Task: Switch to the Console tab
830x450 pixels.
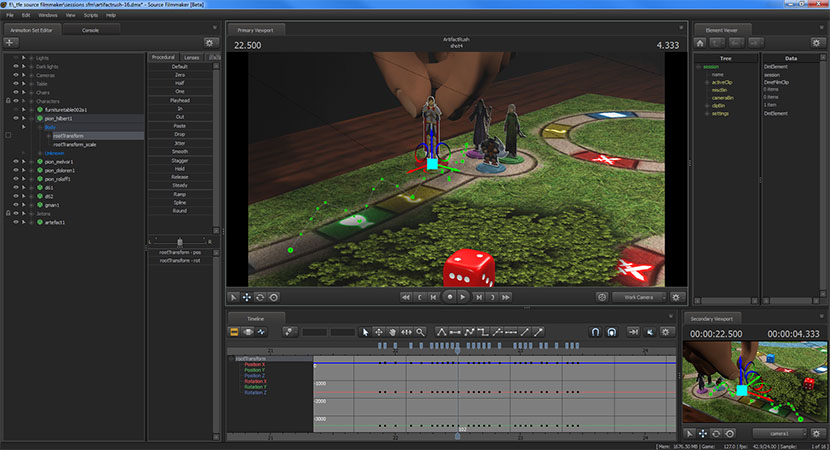Action: point(91,30)
